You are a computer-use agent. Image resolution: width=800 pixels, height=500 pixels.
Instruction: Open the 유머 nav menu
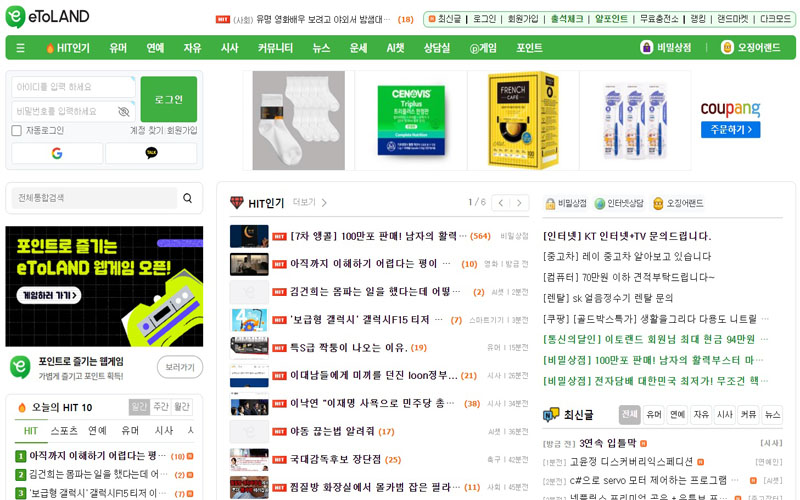[118, 48]
